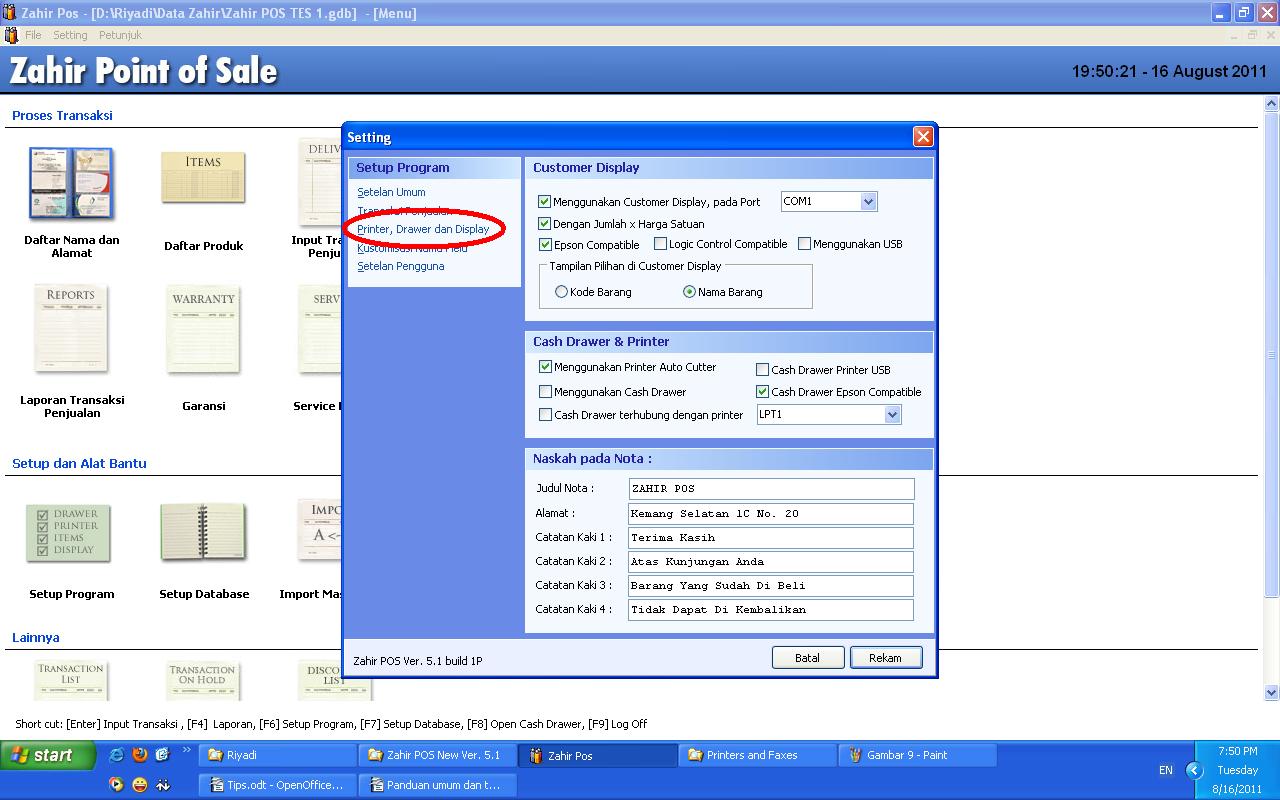This screenshot has height=800, width=1280.
Task: Click the main window scrollbar down arrow
Action: coord(1272,692)
